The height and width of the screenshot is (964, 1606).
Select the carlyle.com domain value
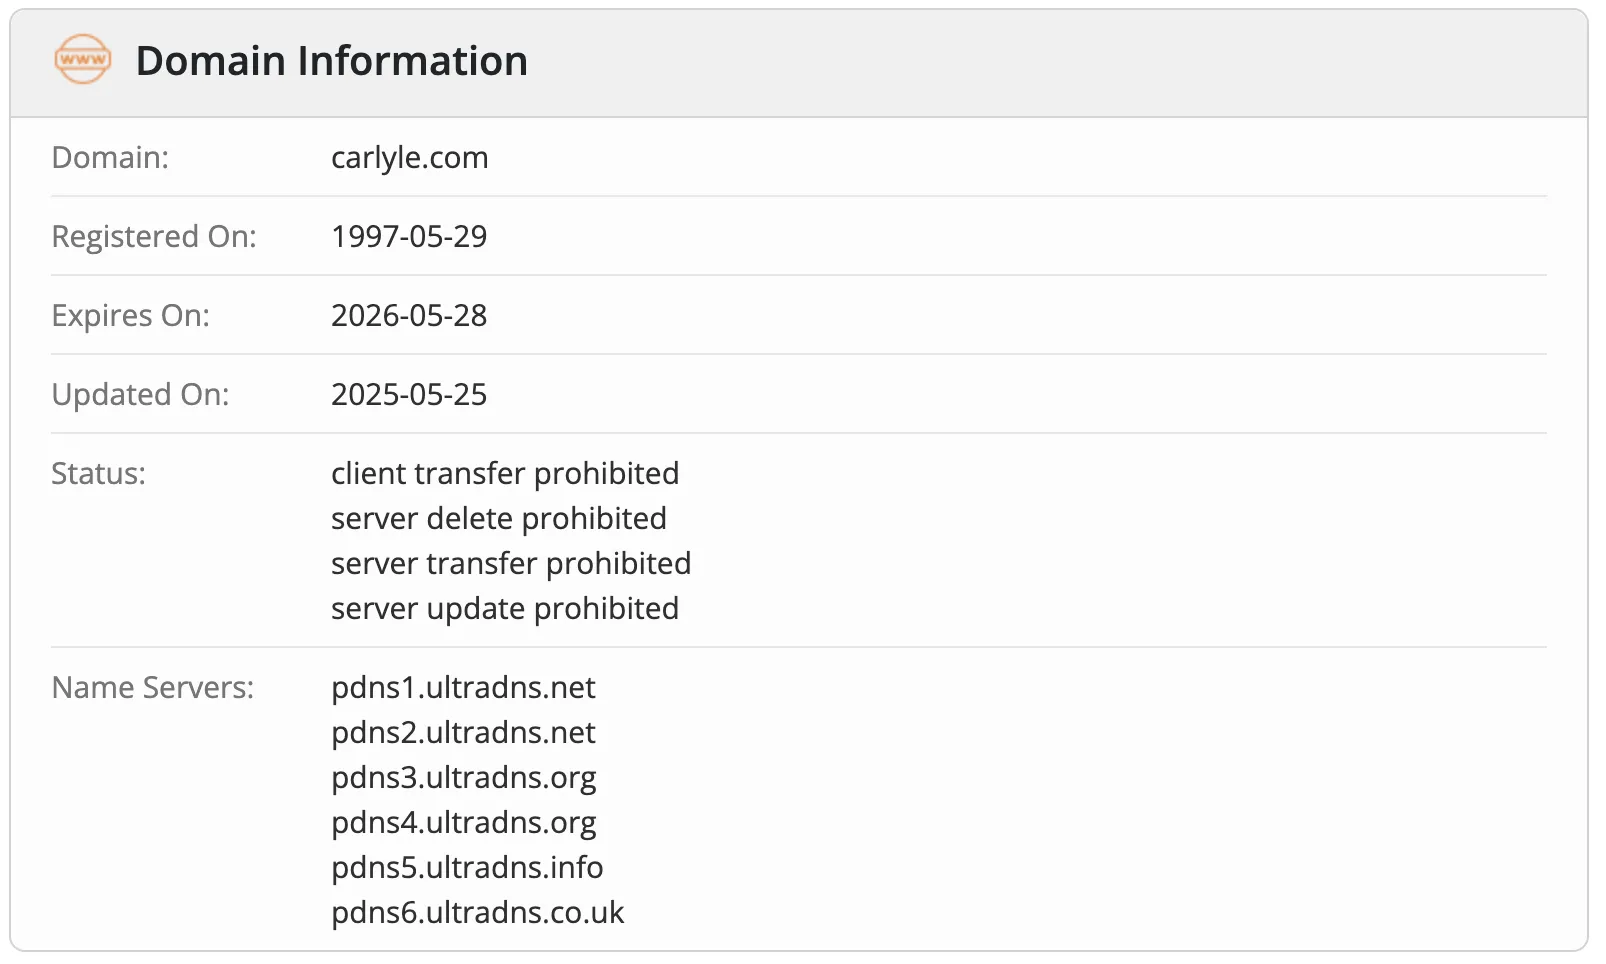coord(410,158)
